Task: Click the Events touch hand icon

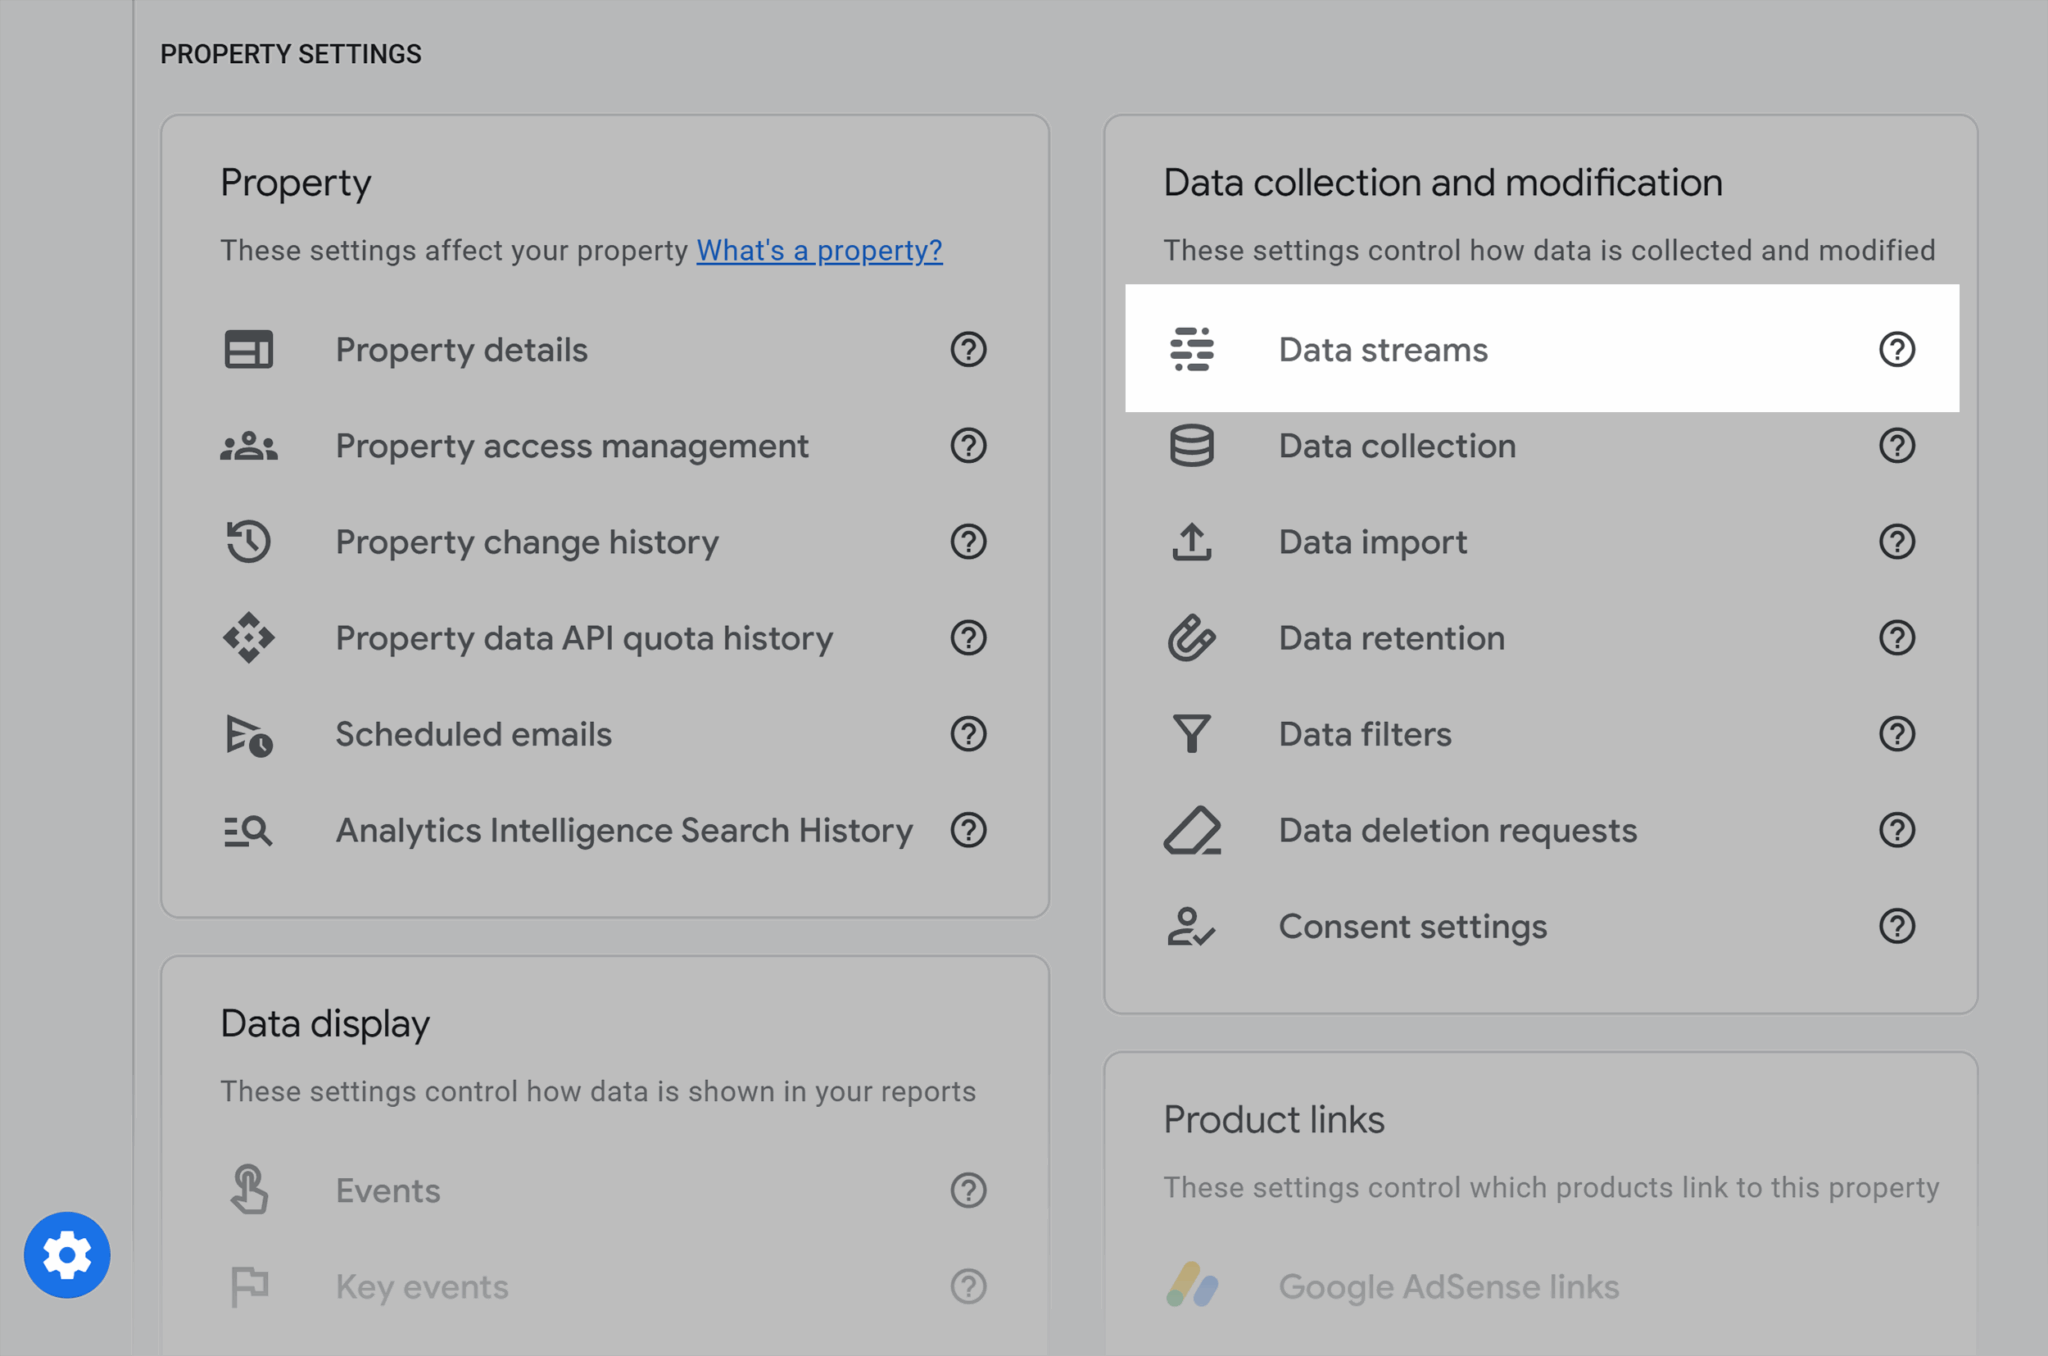Action: click(248, 1190)
